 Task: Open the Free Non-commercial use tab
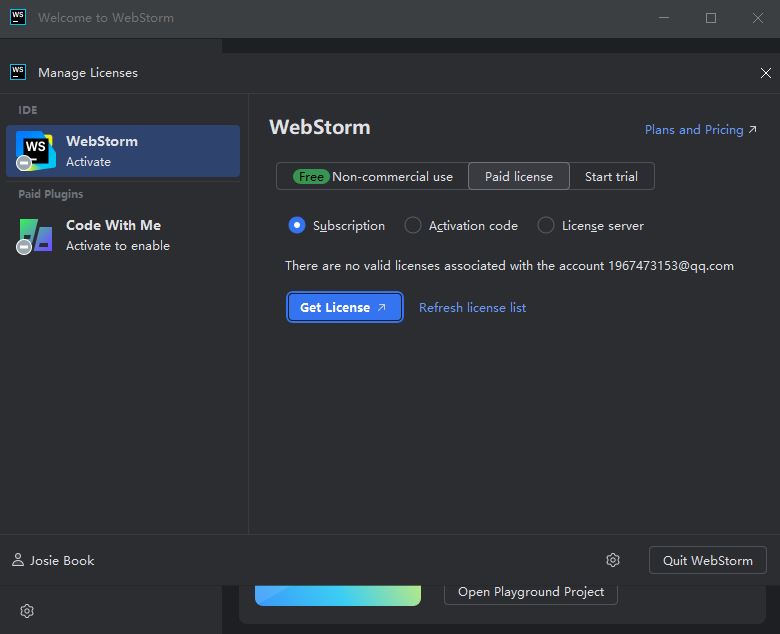click(373, 177)
